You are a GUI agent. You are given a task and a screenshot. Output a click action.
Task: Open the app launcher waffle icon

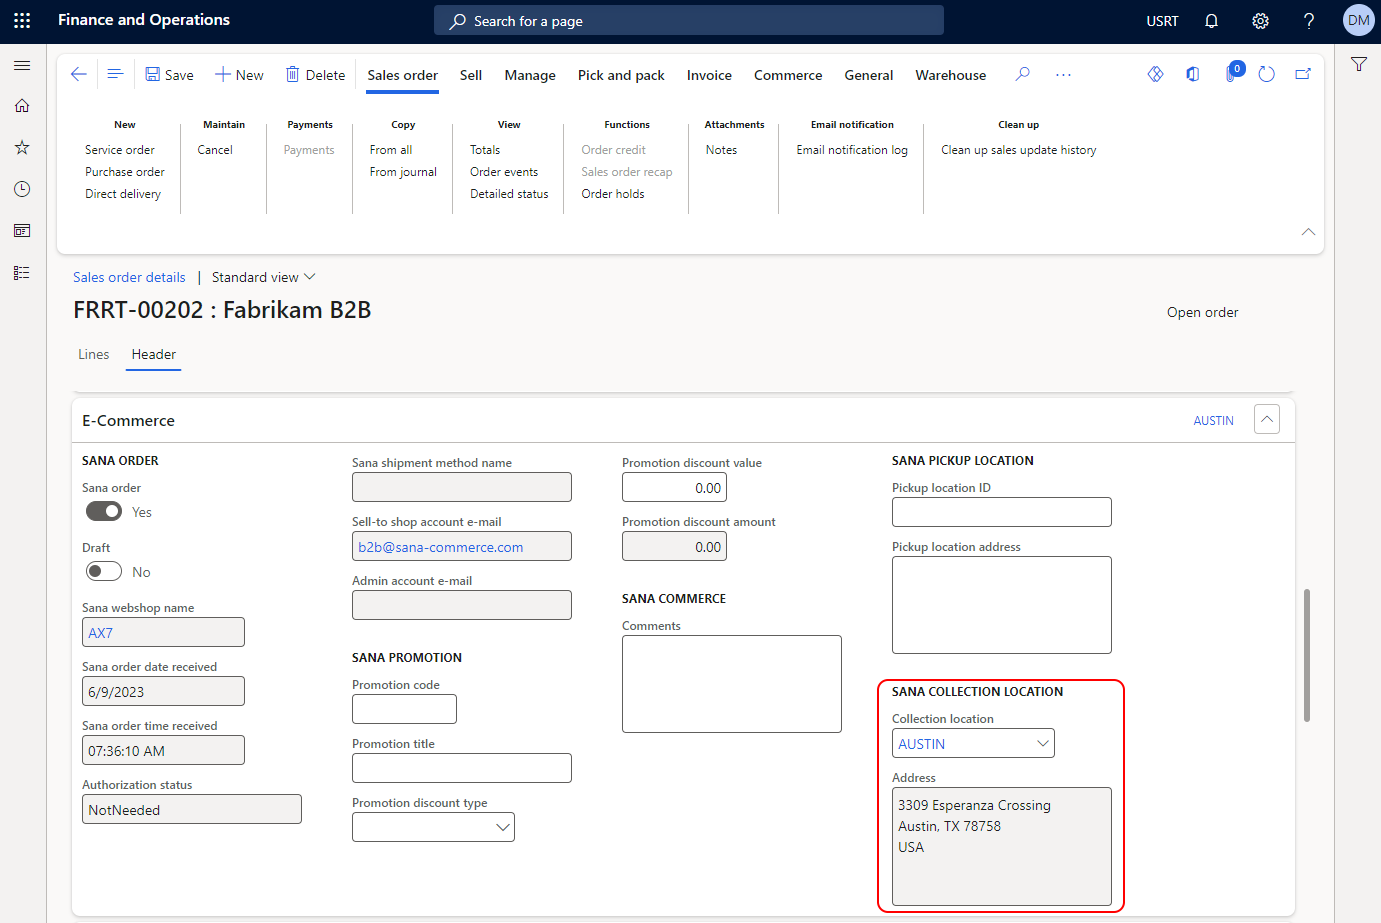coord(22,20)
